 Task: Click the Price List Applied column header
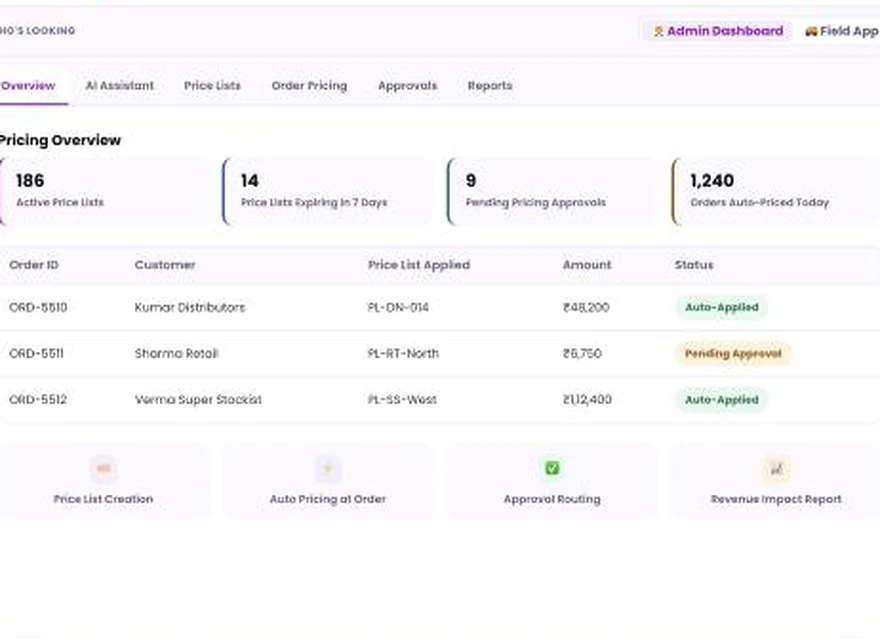(419, 265)
